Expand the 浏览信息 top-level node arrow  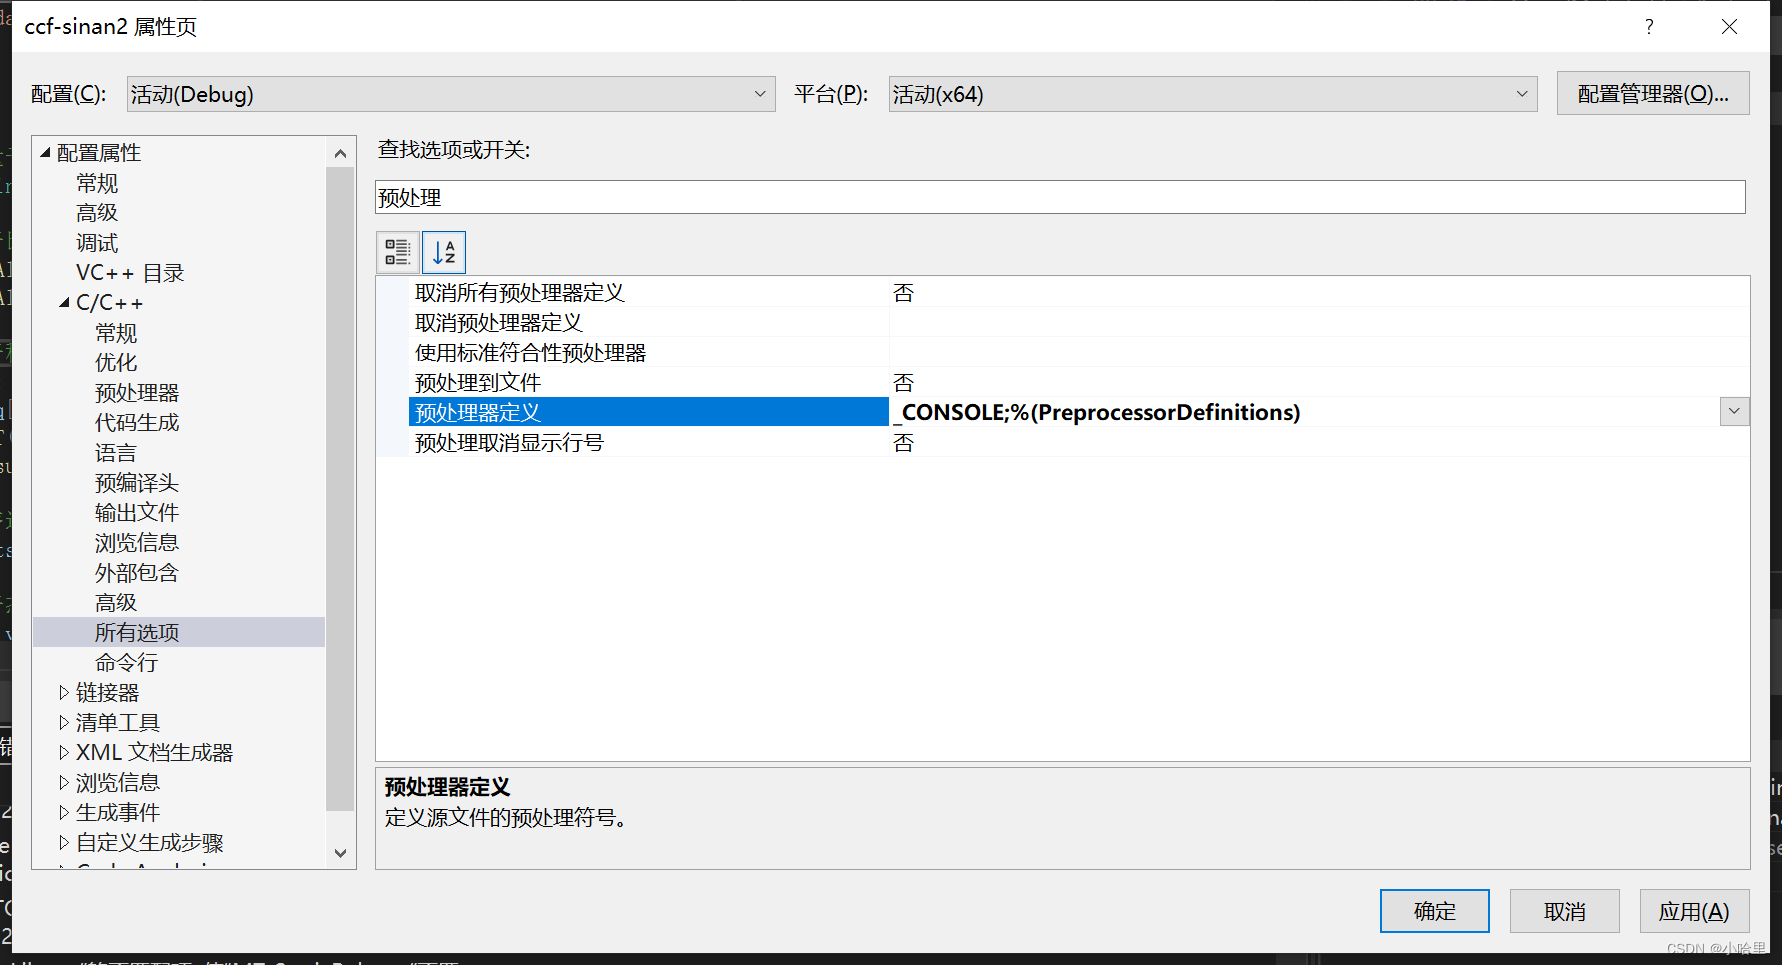pyautogui.click(x=64, y=782)
